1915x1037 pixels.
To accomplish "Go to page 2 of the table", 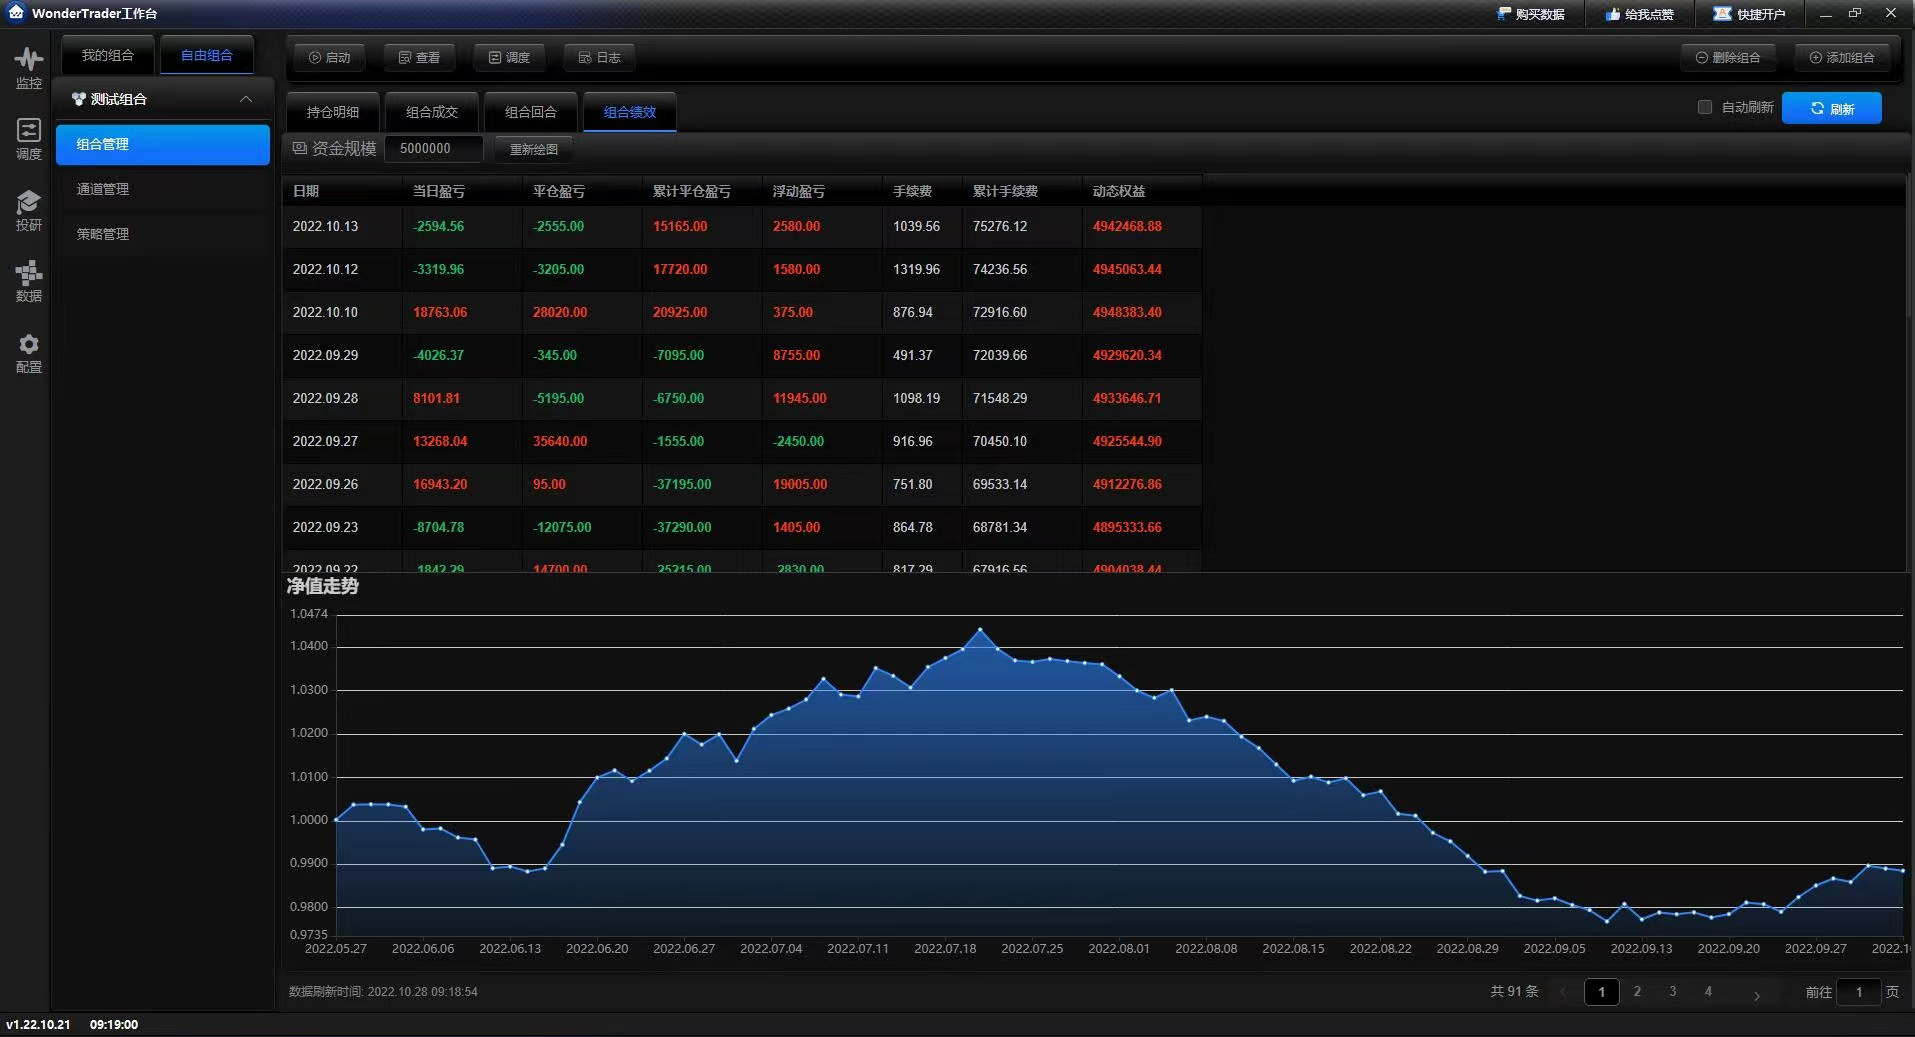I will (x=1637, y=992).
